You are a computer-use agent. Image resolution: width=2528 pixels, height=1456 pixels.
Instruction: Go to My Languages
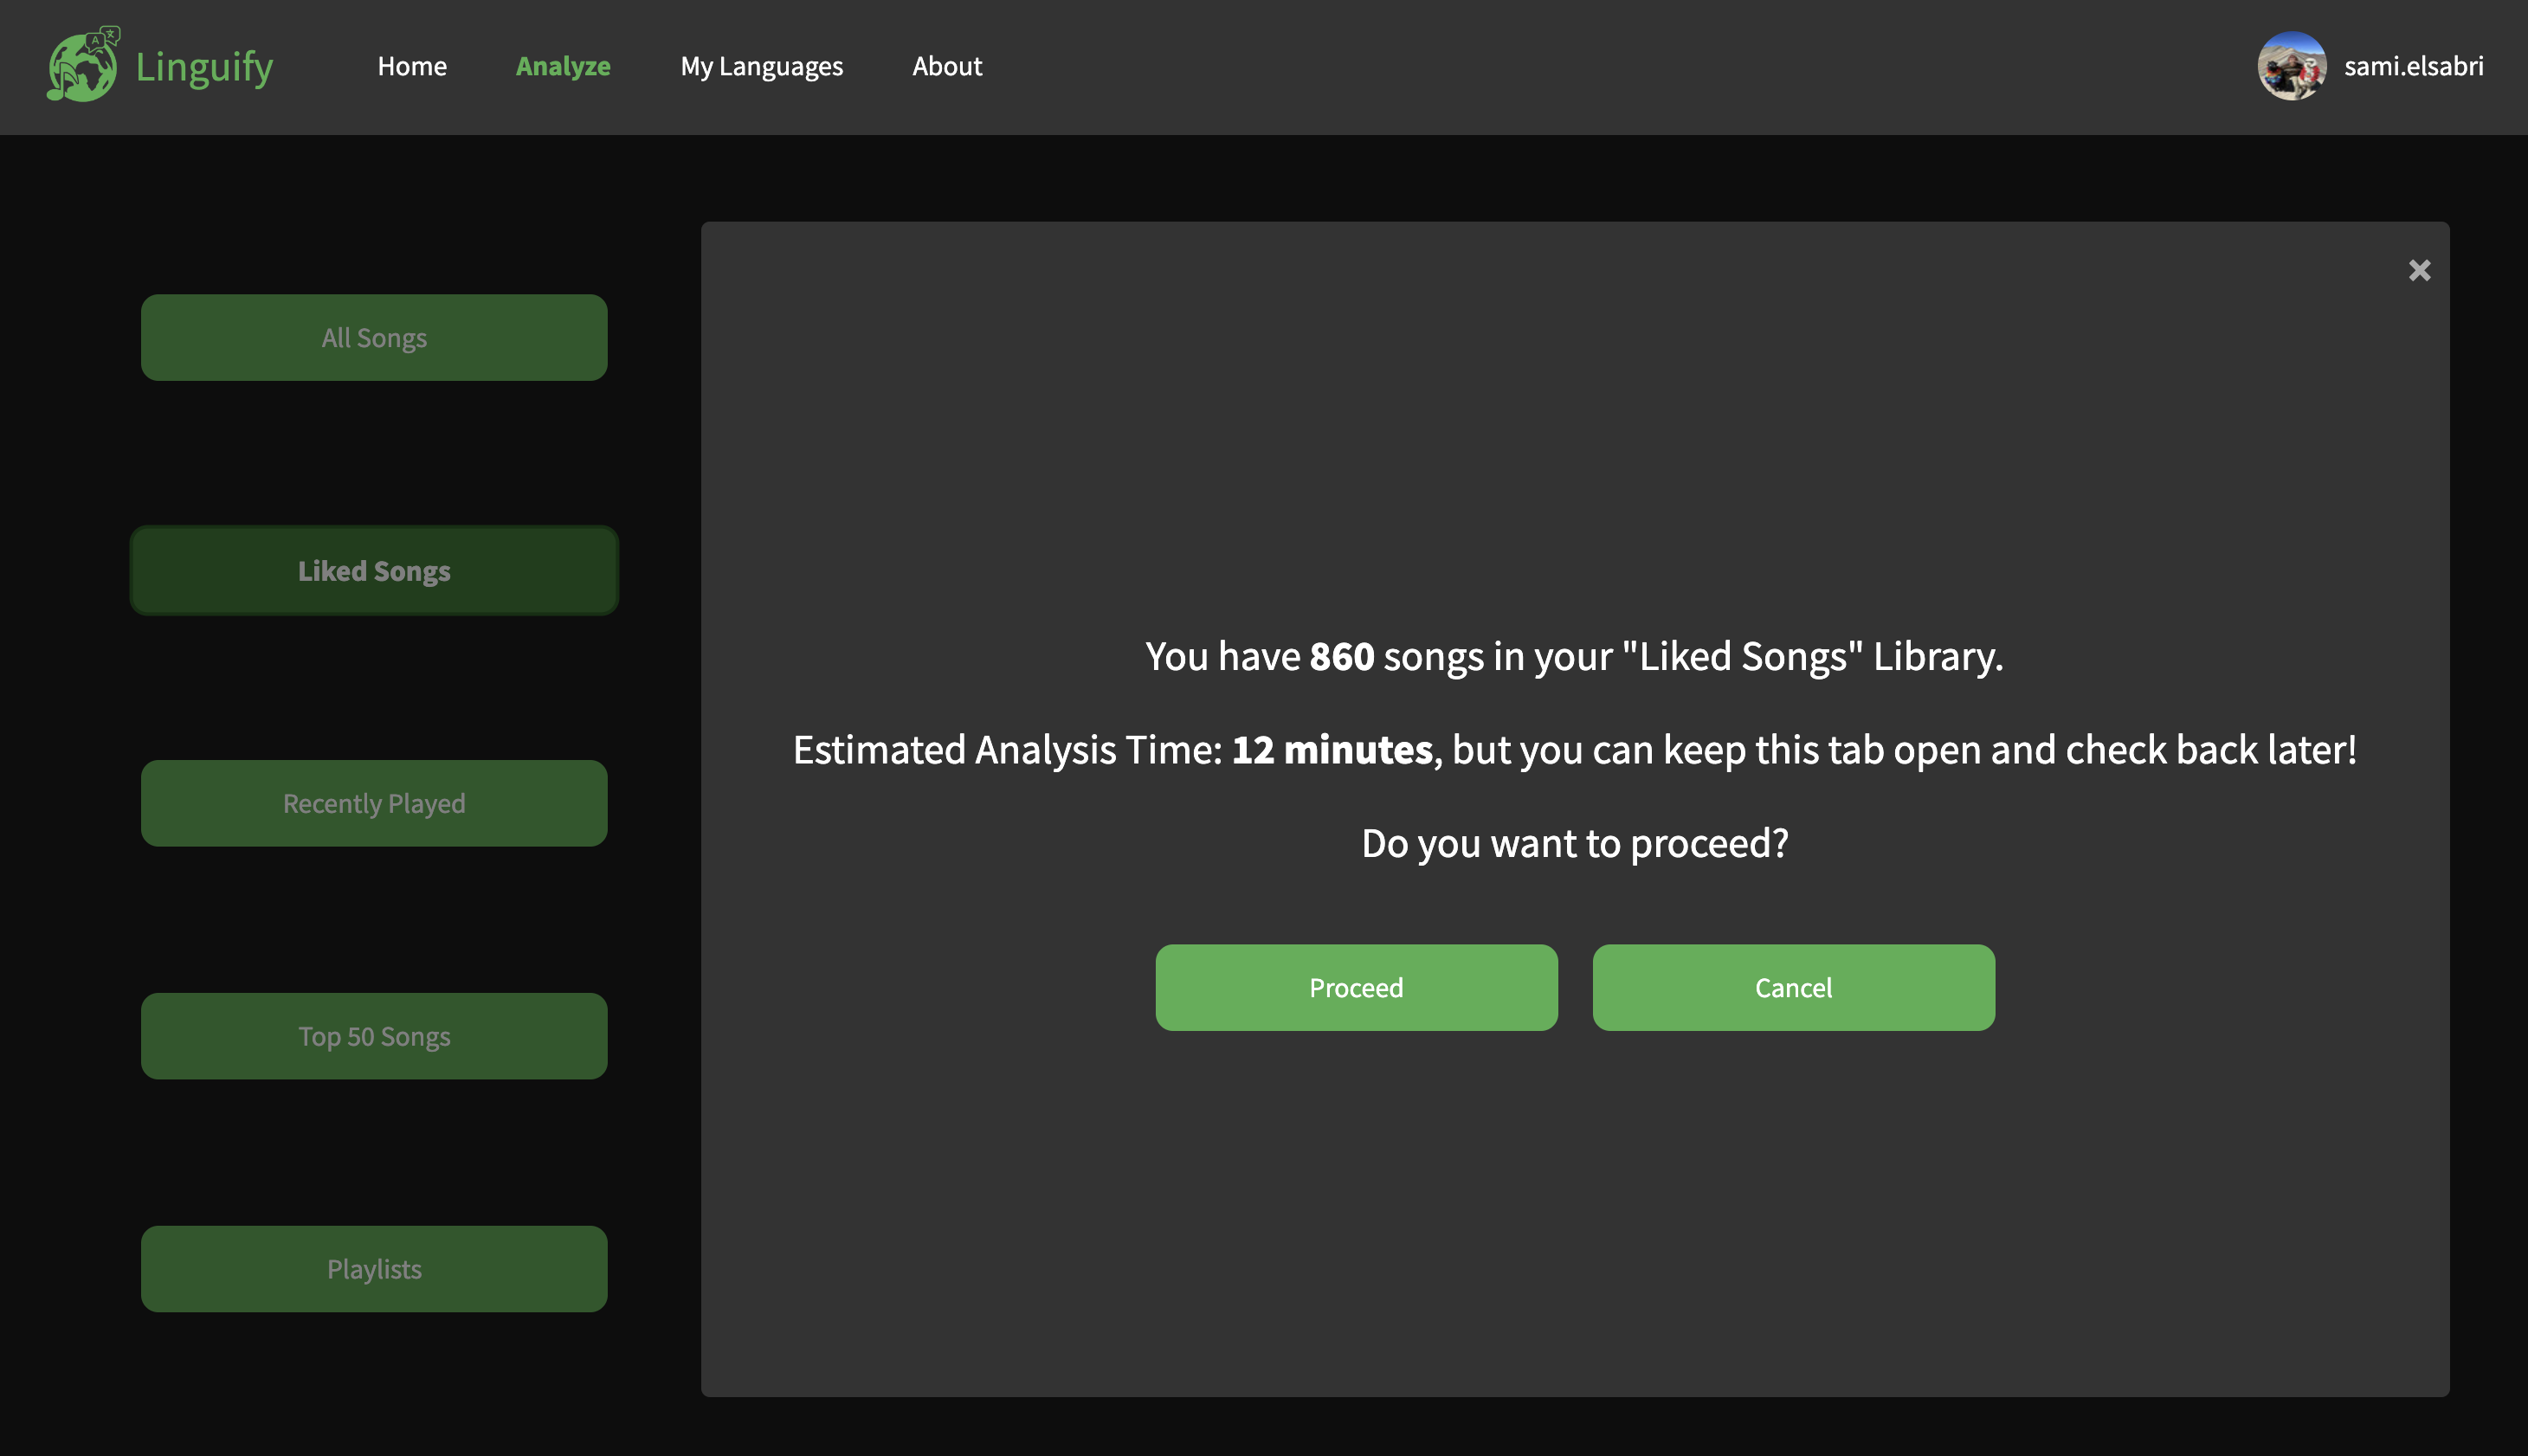[x=761, y=66]
